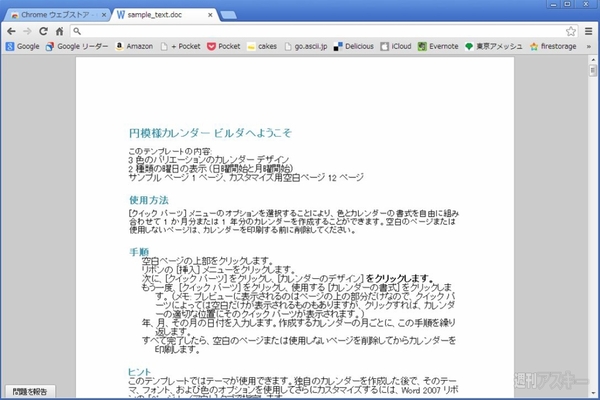
Task: Click the ヒント heading
Action: [x=139, y=372]
